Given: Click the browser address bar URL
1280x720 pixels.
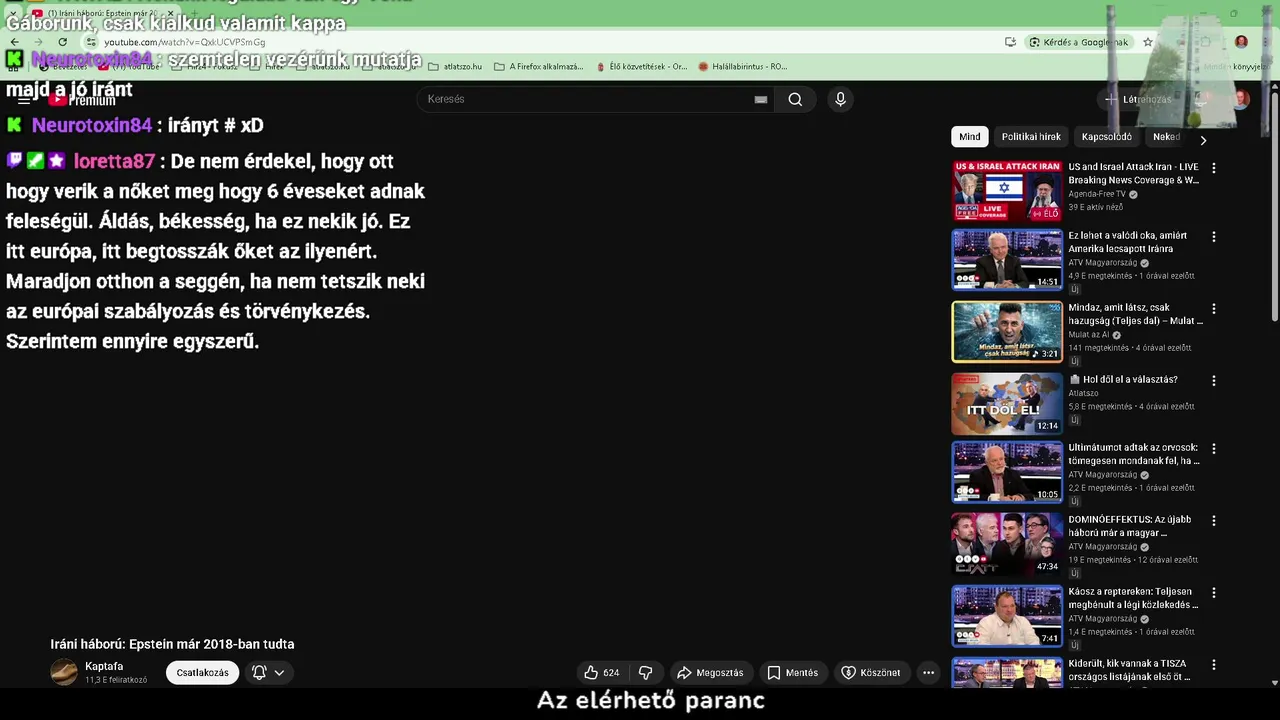Looking at the screenshot, I should pyautogui.click(x=185, y=42).
